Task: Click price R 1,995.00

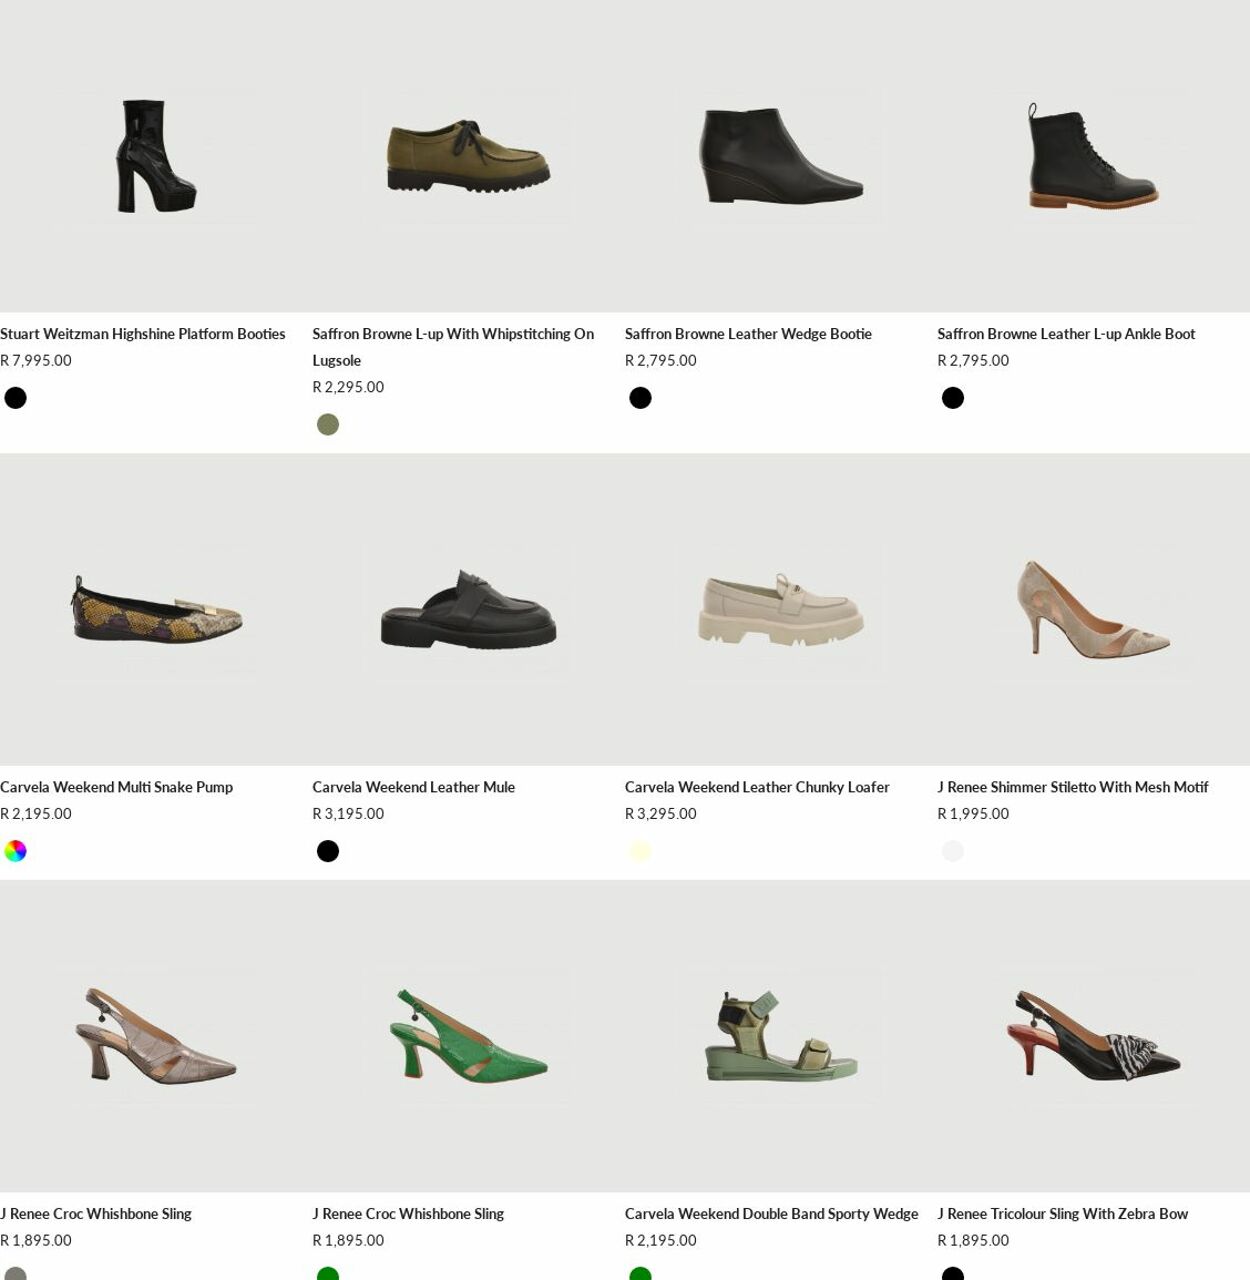Action: pyautogui.click(x=973, y=814)
